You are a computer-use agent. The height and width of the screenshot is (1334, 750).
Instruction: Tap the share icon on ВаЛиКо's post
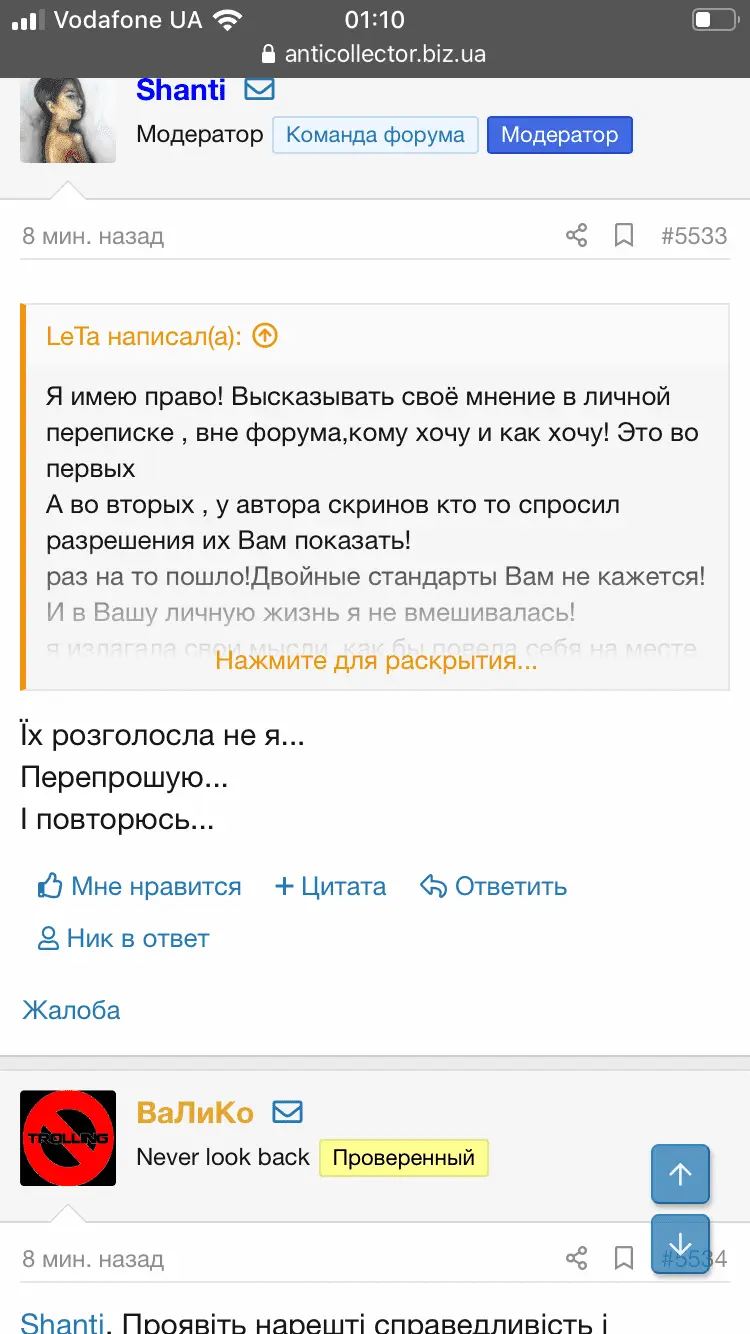pyautogui.click(x=576, y=1258)
